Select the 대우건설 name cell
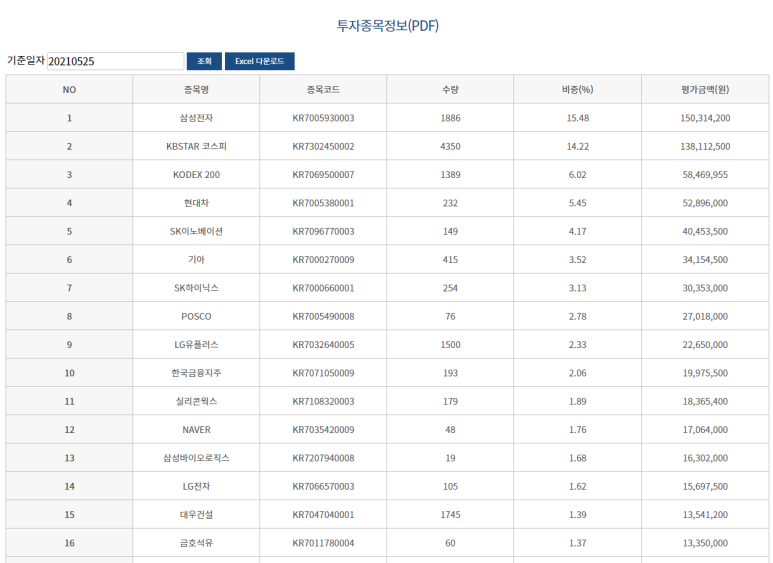 (196, 515)
